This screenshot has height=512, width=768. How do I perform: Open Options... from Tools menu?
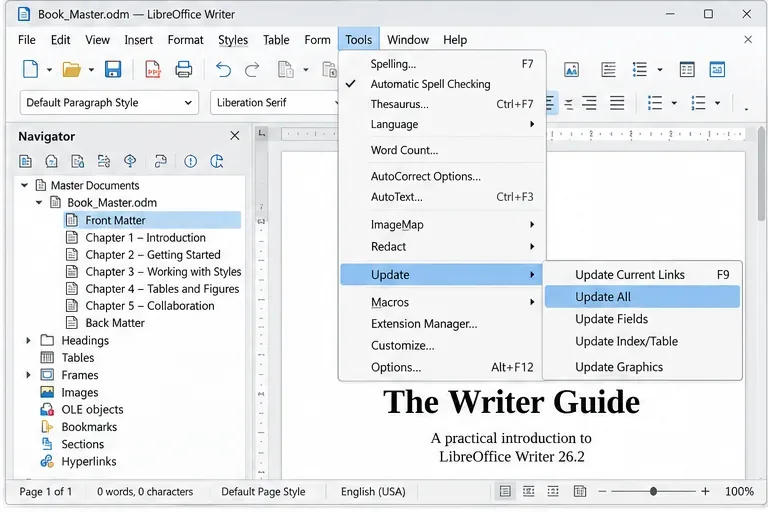click(442, 367)
